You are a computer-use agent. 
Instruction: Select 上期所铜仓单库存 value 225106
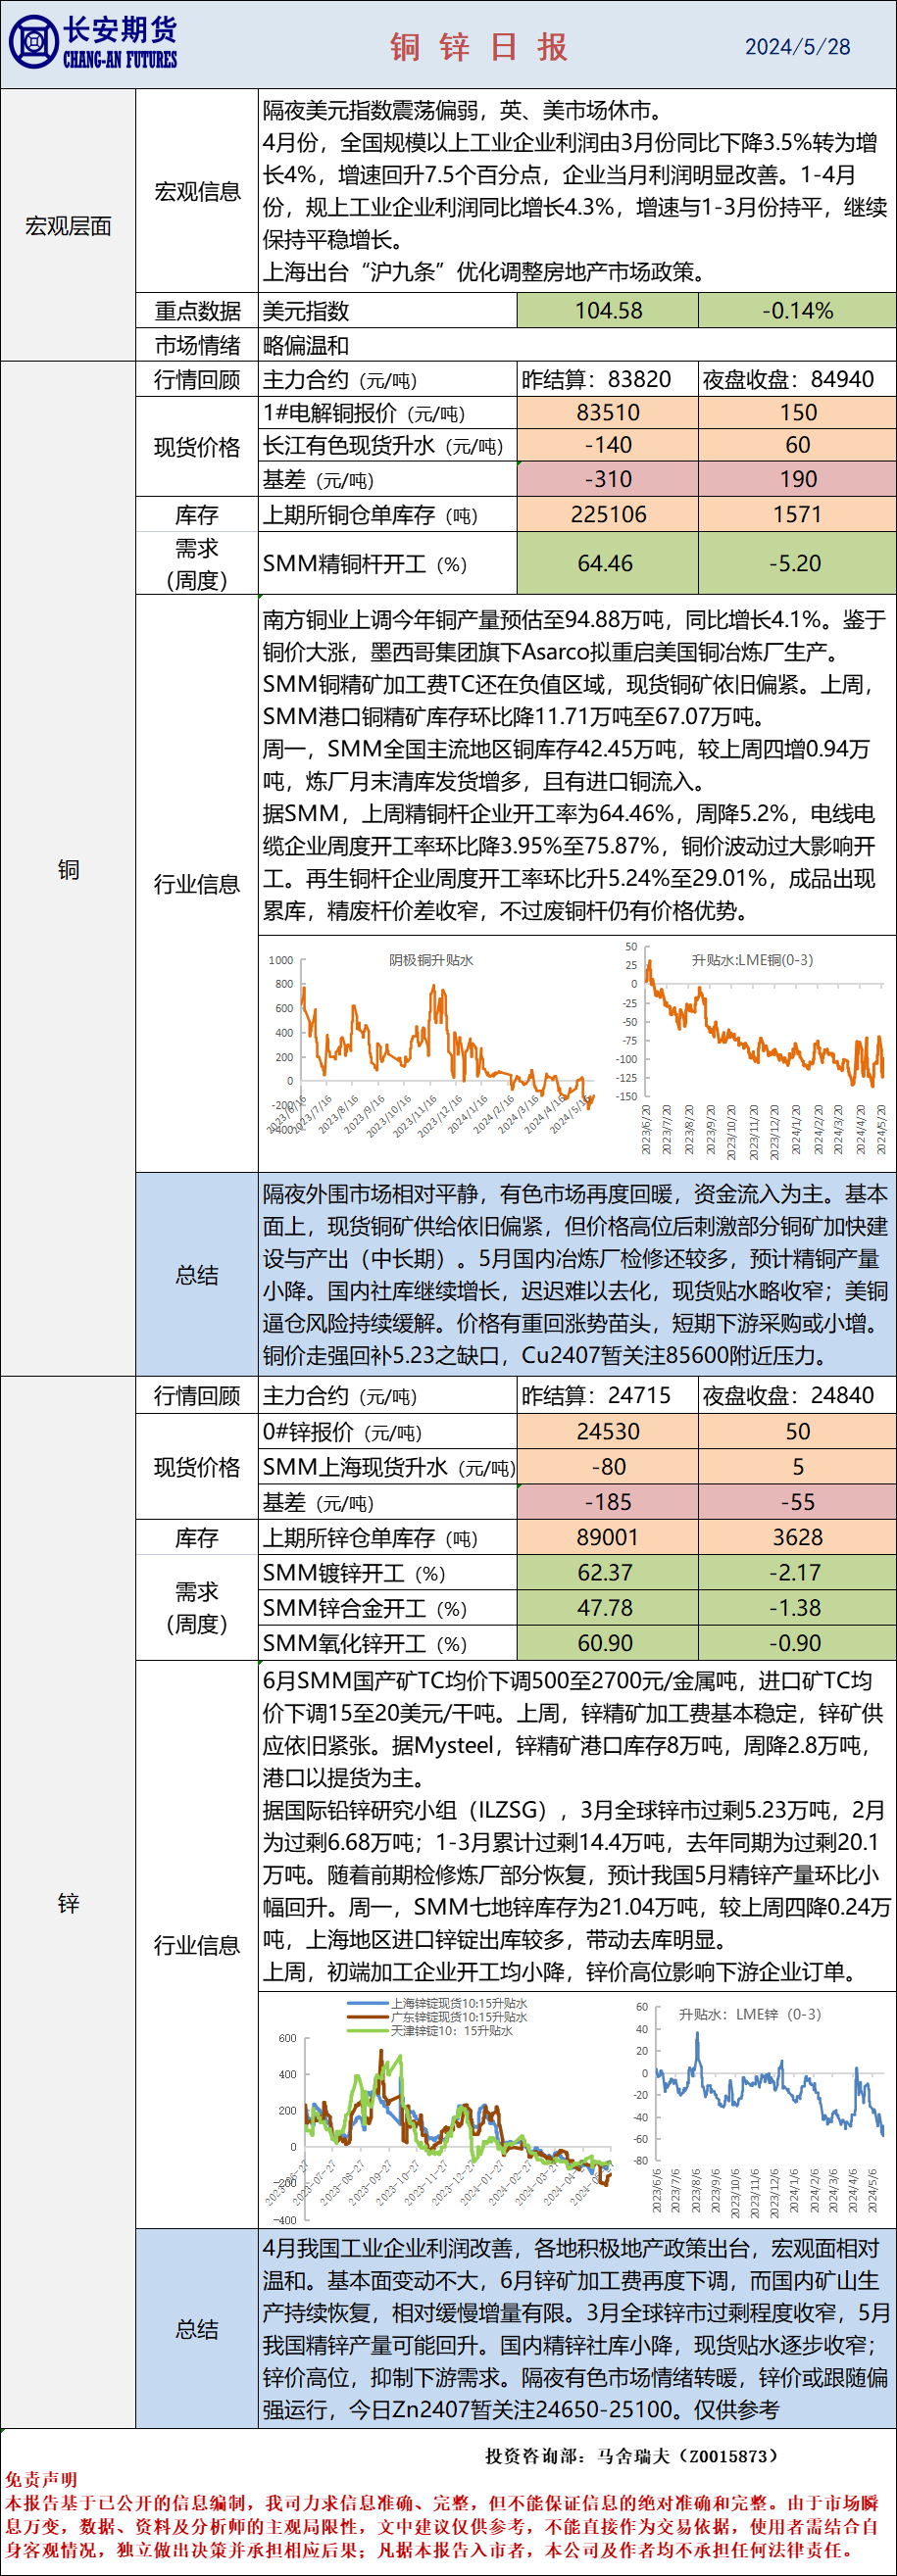click(x=608, y=514)
